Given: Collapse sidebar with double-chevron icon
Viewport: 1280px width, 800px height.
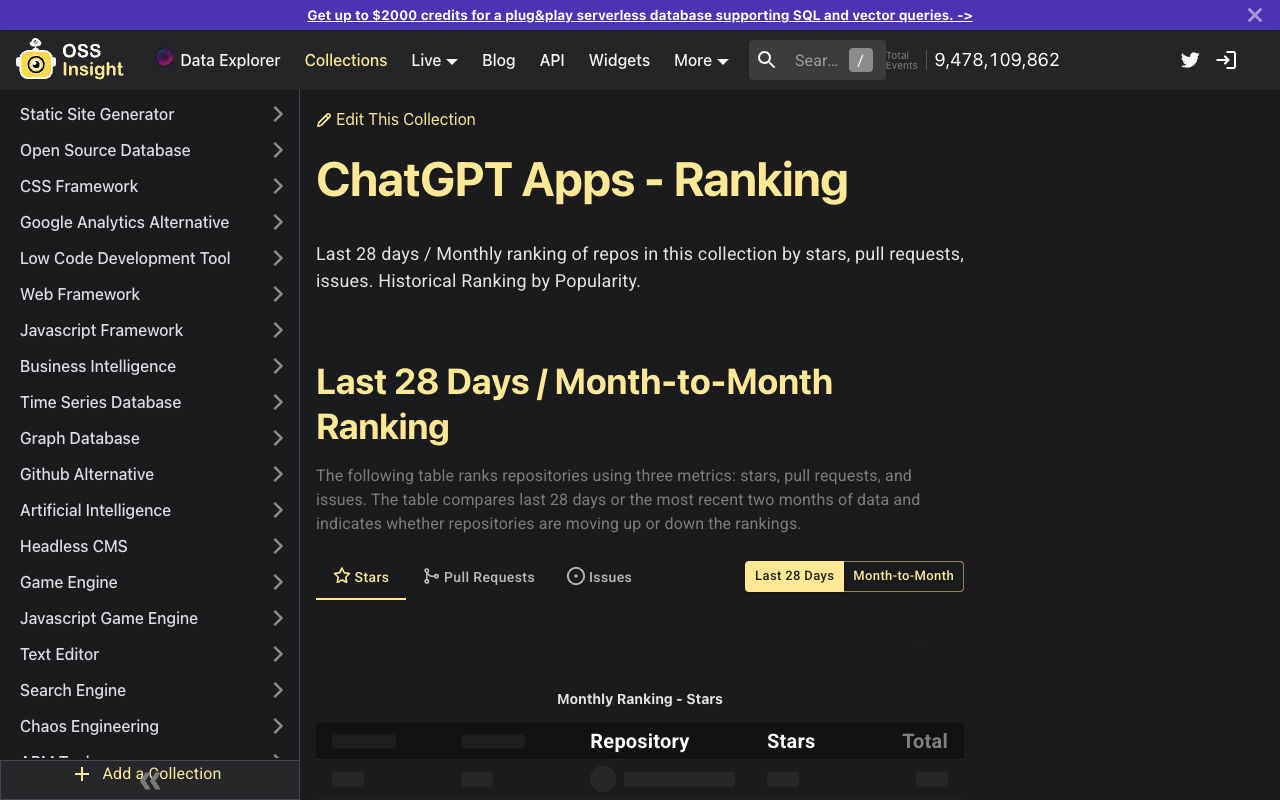Looking at the screenshot, I should (x=150, y=781).
